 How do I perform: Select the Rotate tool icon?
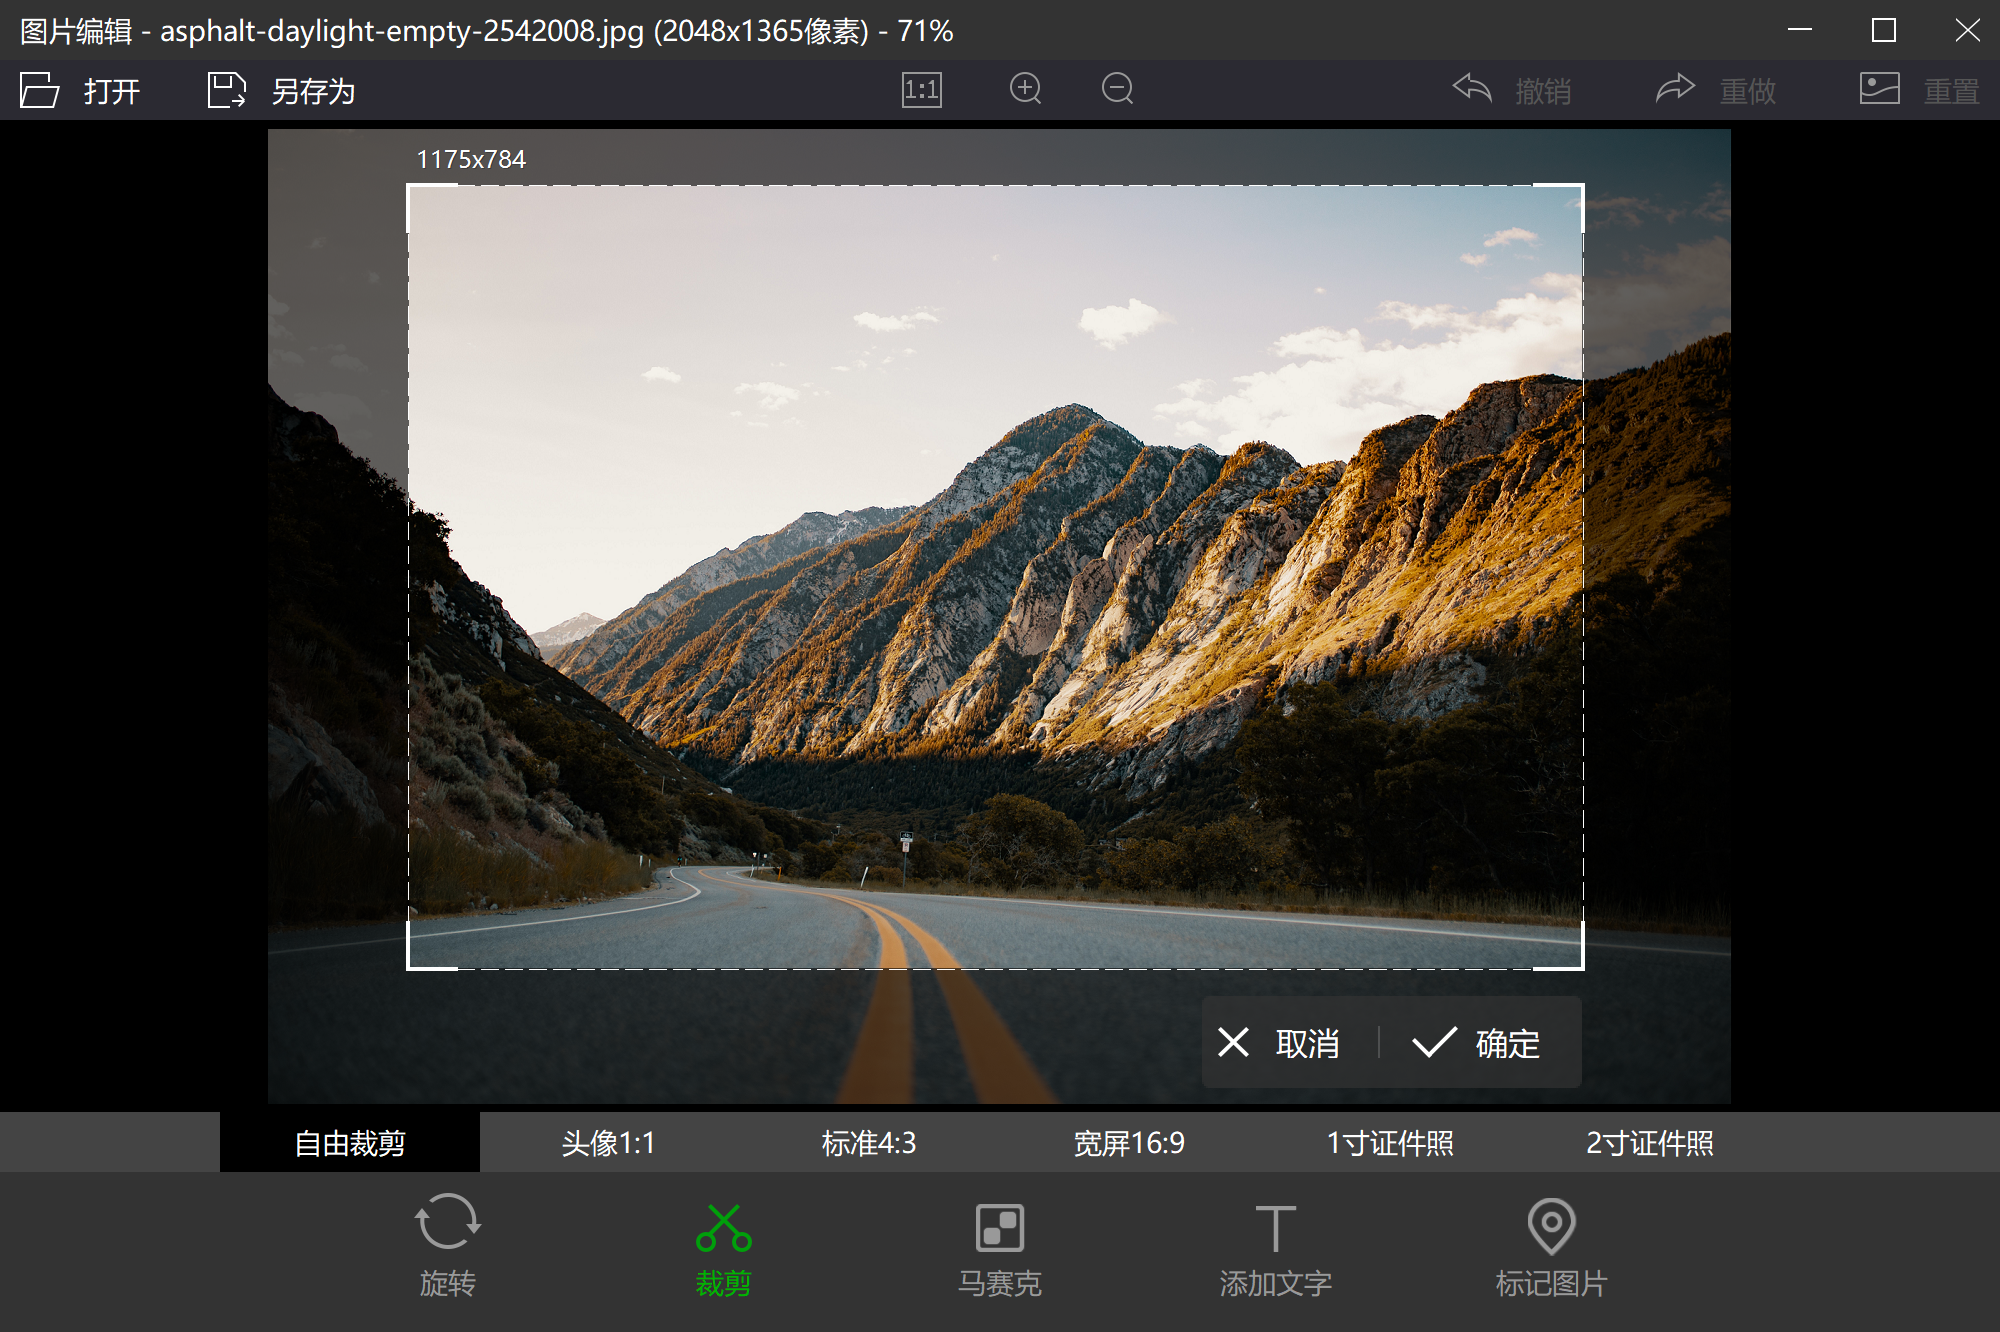[x=447, y=1224]
